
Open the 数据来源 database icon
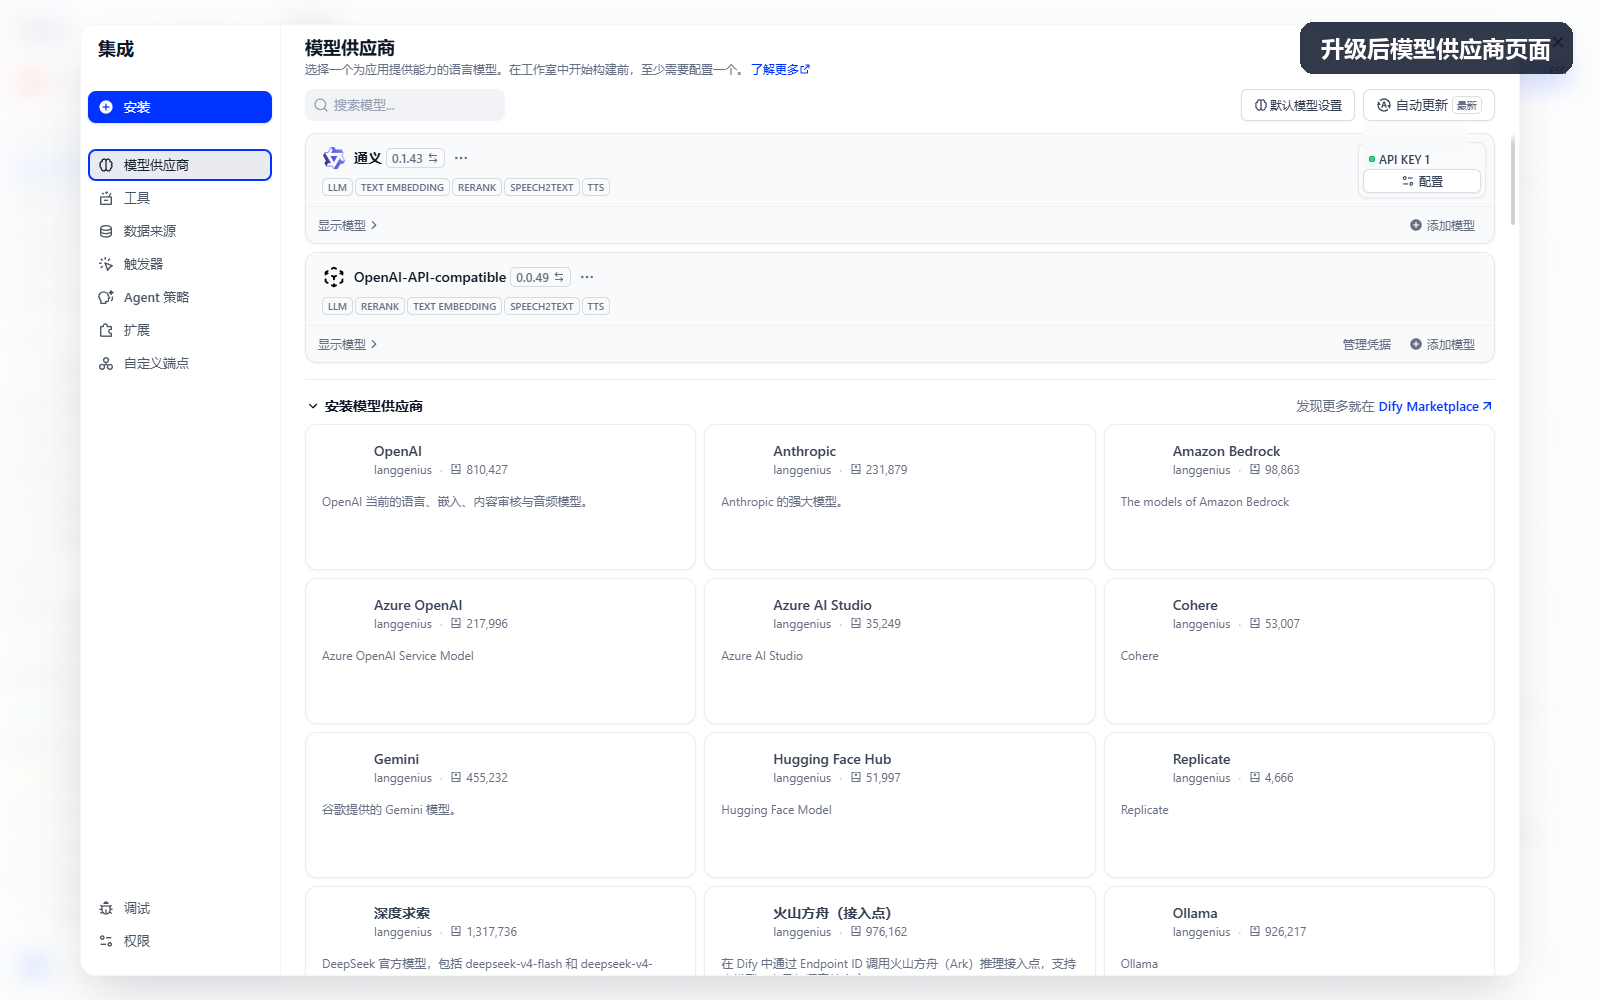pos(106,231)
